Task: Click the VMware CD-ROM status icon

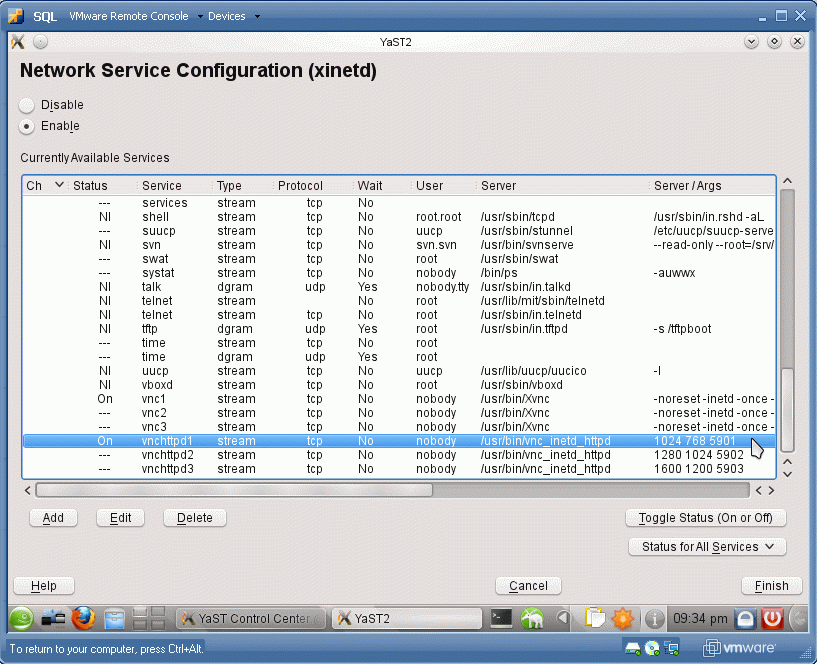Action: point(652,648)
